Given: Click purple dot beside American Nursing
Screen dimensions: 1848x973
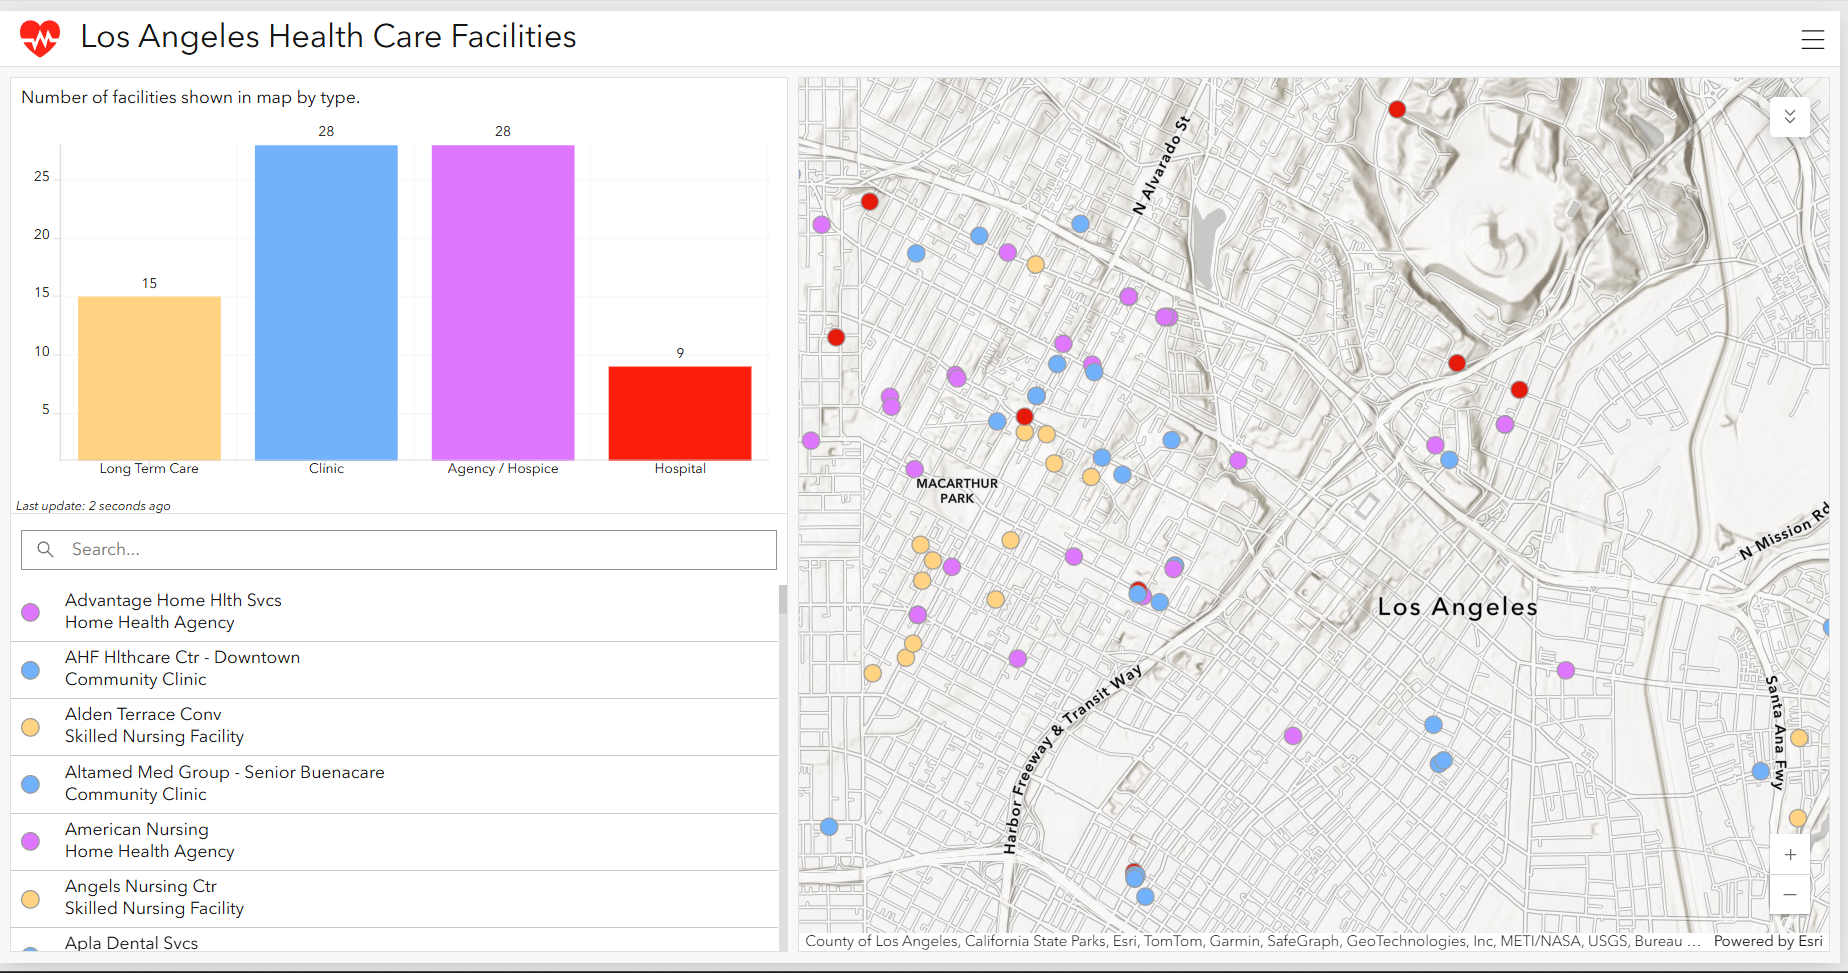Looking at the screenshot, I should [x=31, y=841].
